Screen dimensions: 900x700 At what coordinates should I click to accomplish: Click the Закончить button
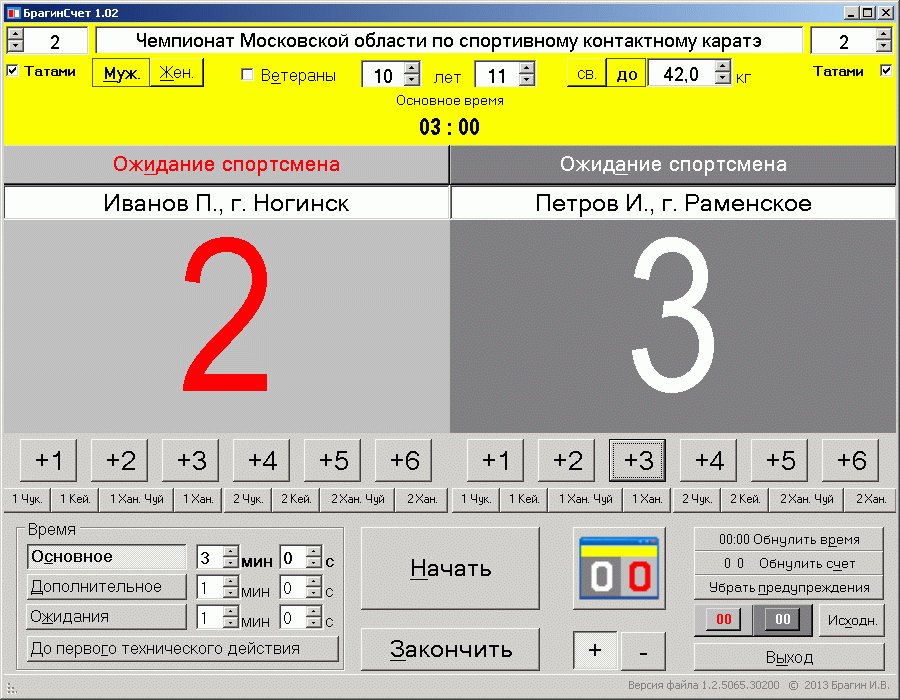coord(451,650)
